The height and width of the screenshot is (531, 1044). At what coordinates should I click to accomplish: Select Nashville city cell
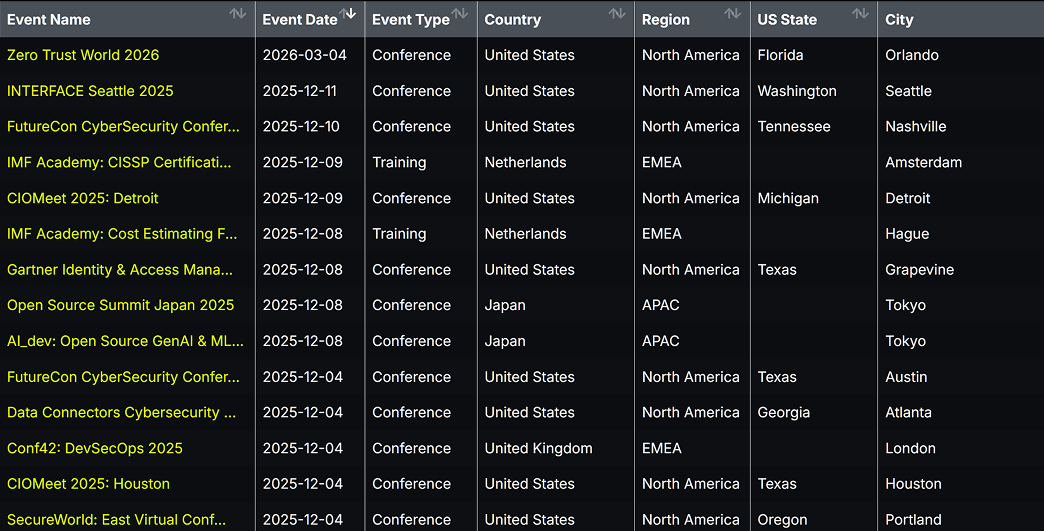[x=915, y=126]
